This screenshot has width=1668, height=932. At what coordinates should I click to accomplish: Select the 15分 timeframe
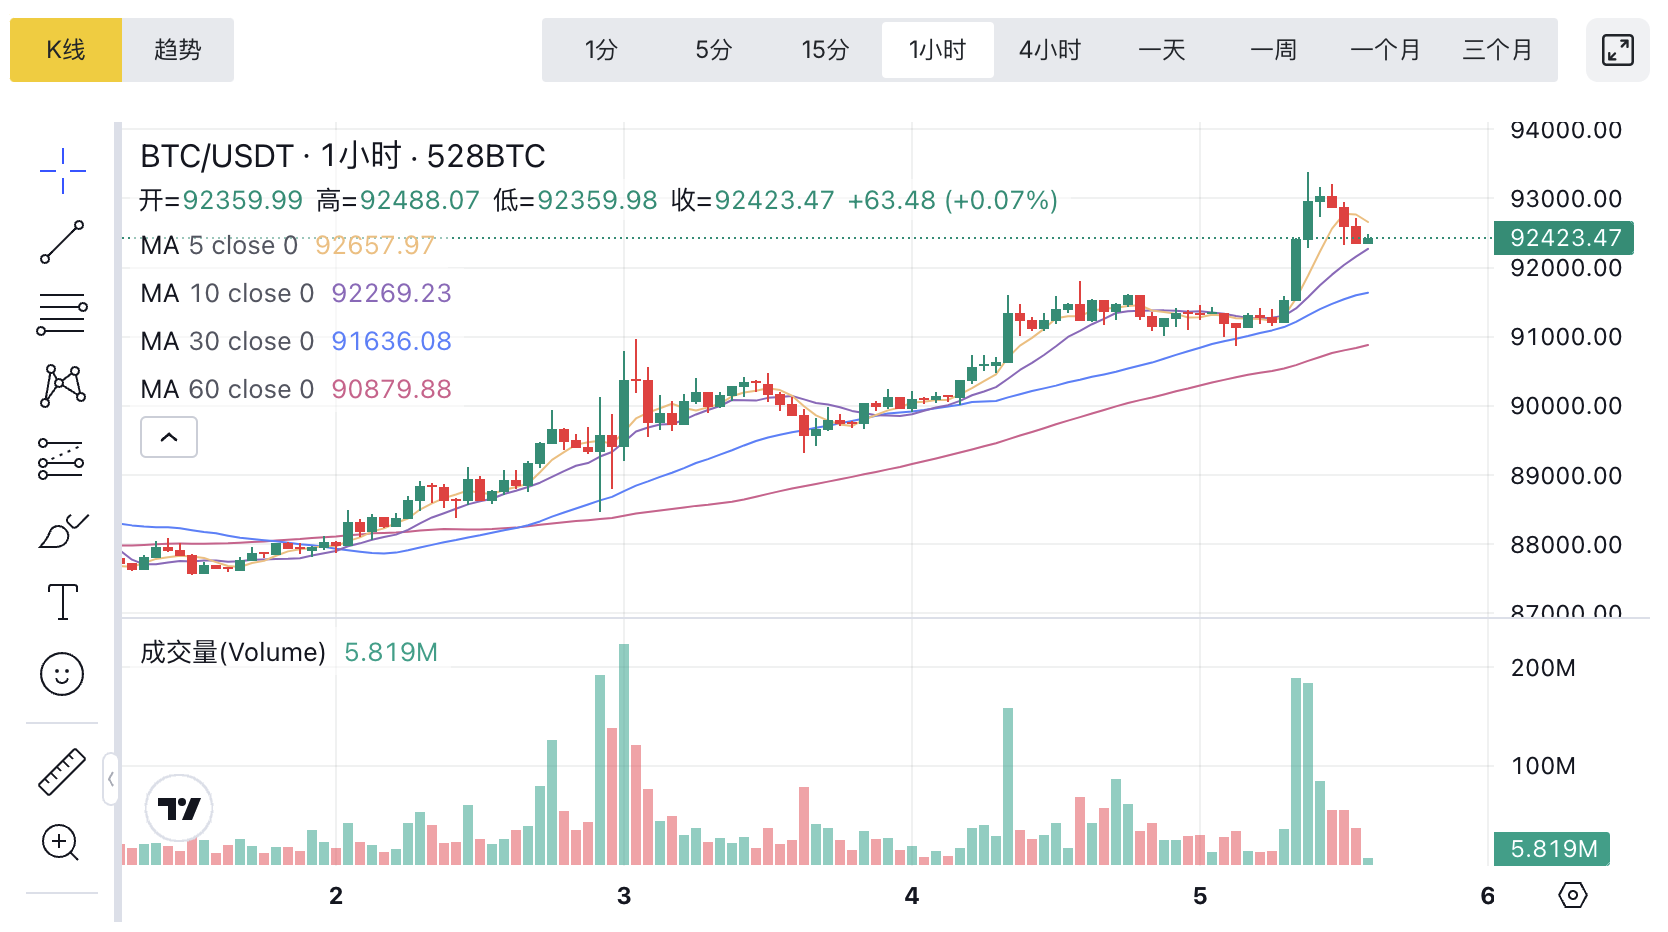coord(825,50)
